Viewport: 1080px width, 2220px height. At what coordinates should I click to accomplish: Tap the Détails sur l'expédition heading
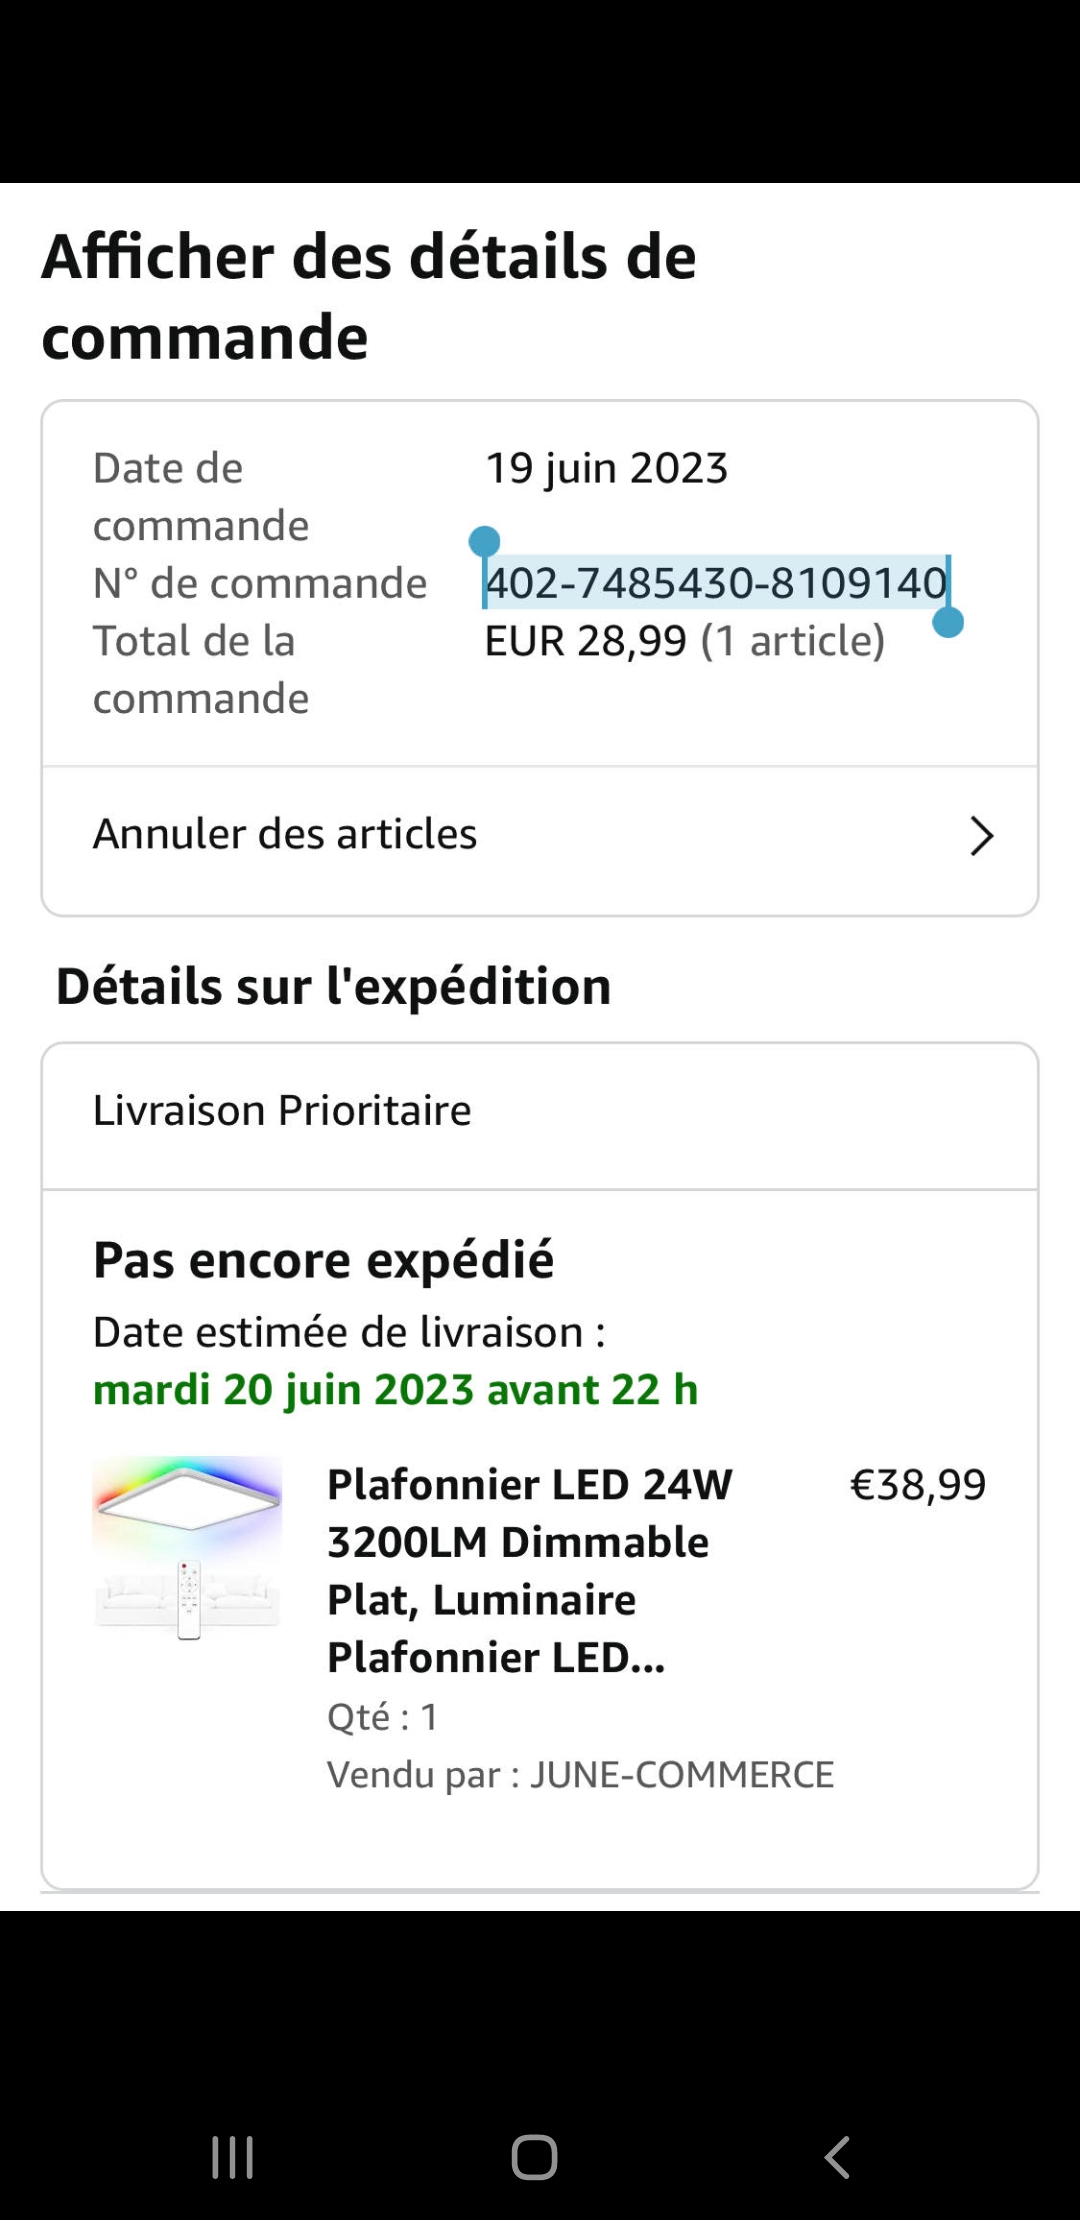coord(333,986)
